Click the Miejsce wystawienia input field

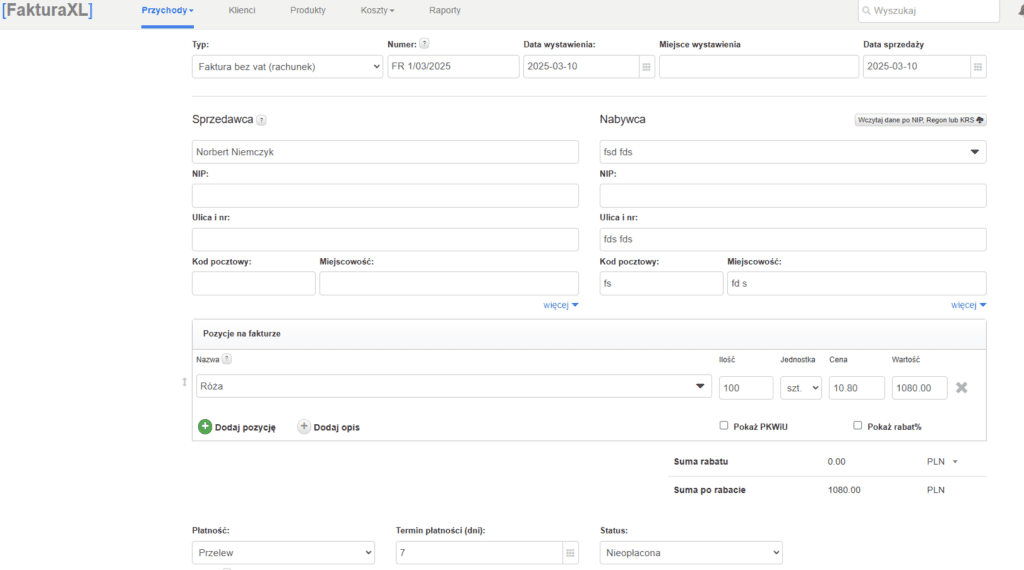(758, 67)
